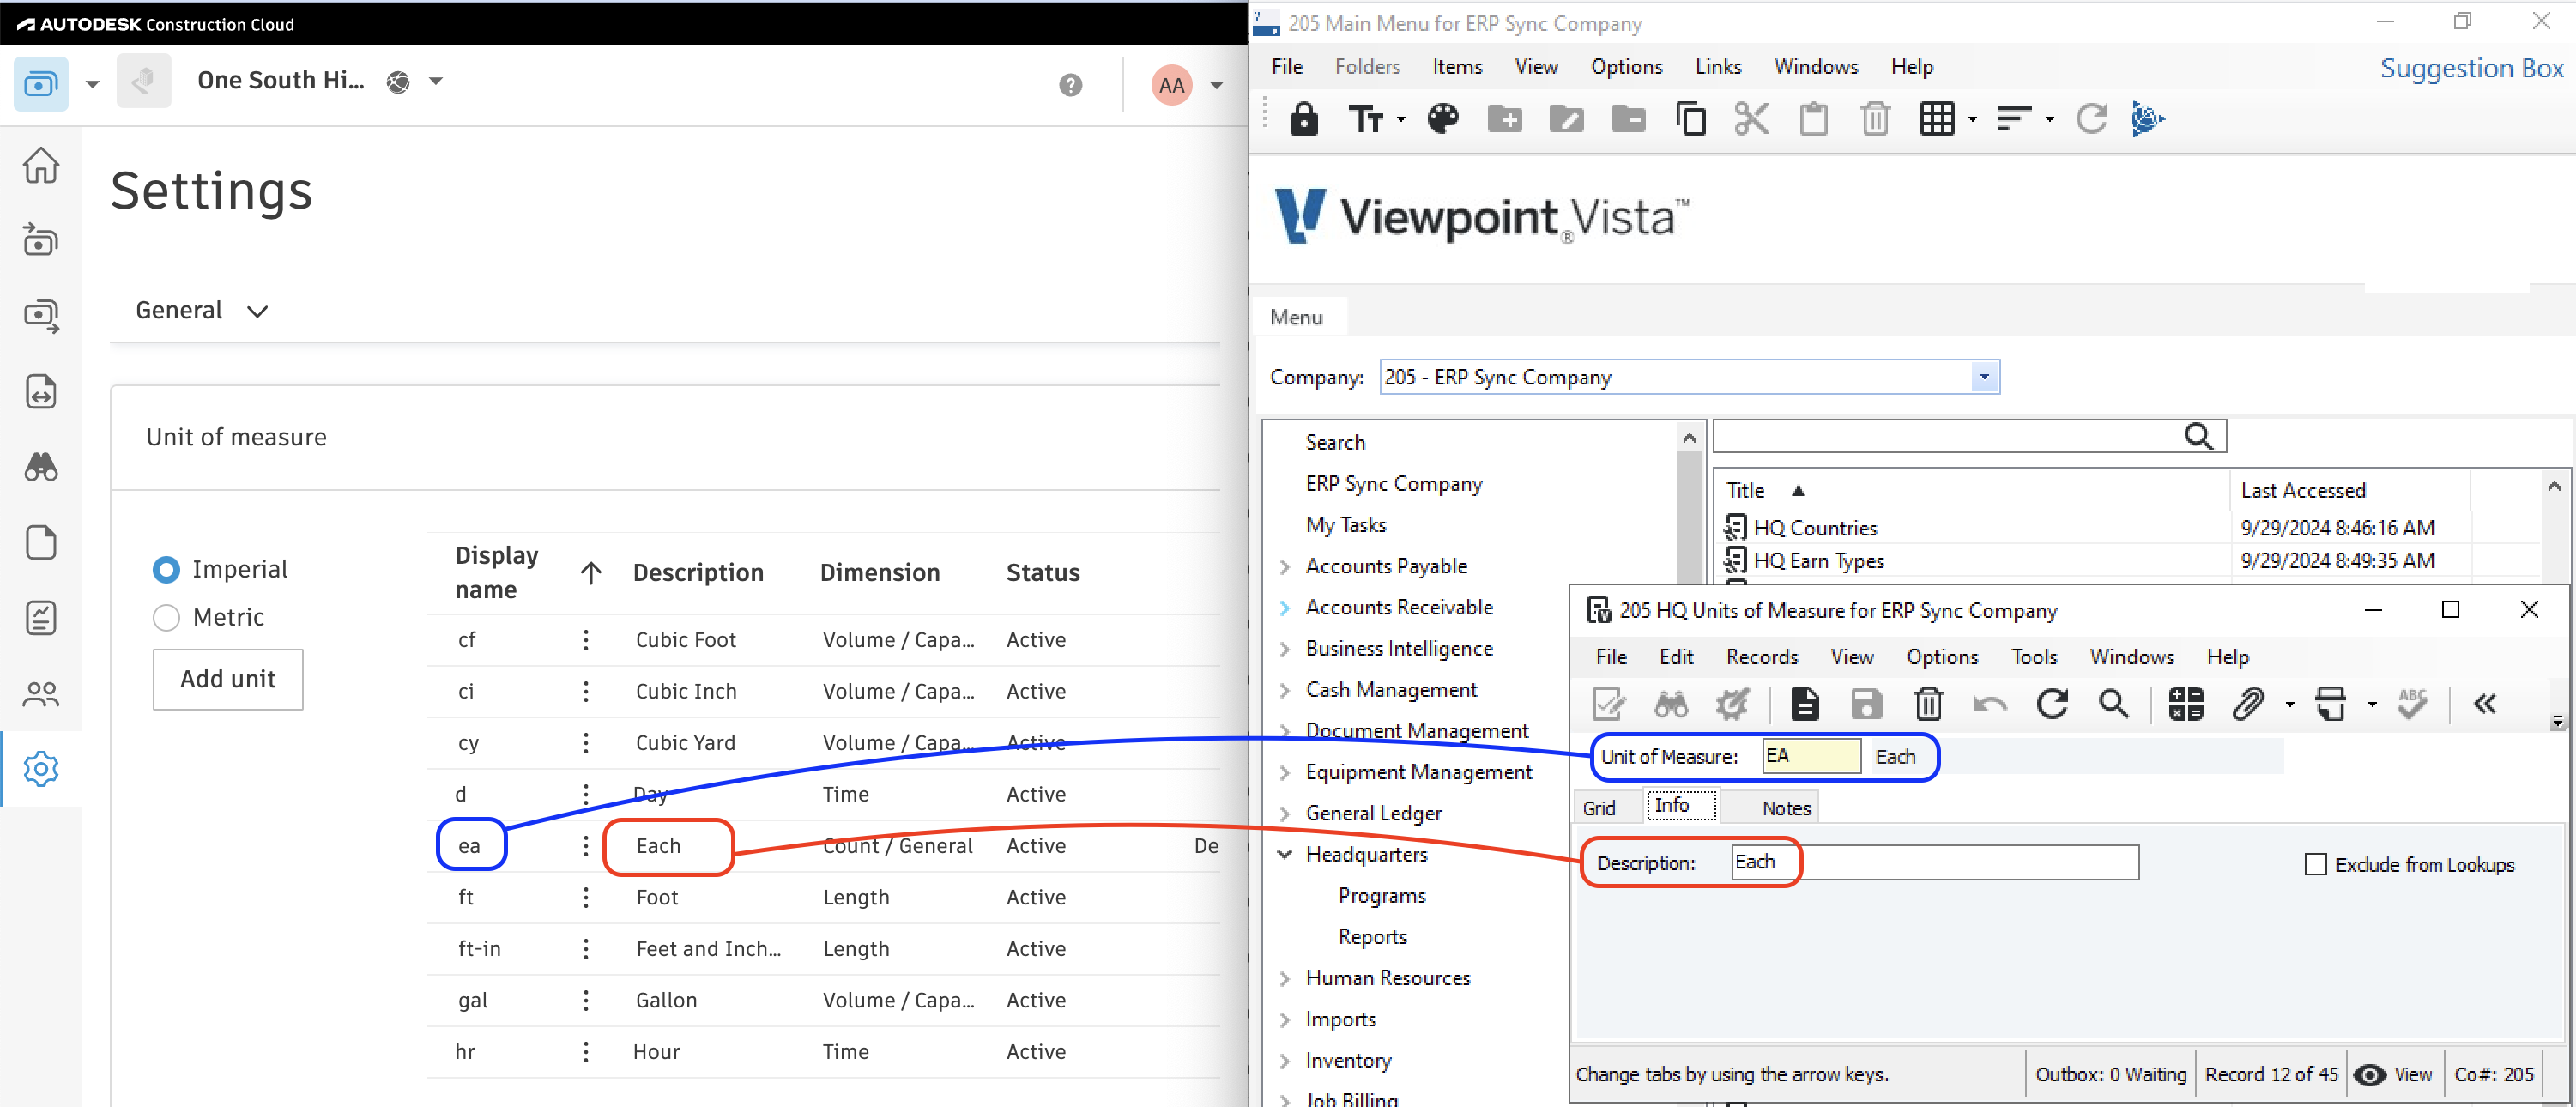Click the refresh icon in Vista main toolbar
The height and width of the screenshot is (1107, 2576).
tap(2090, 119)
